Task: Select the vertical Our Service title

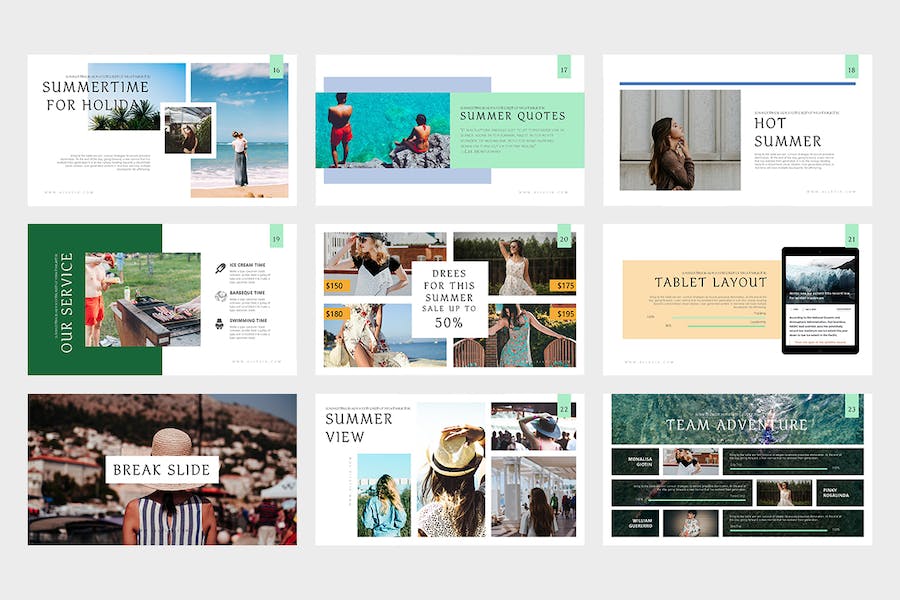Action: pos(67,303)
